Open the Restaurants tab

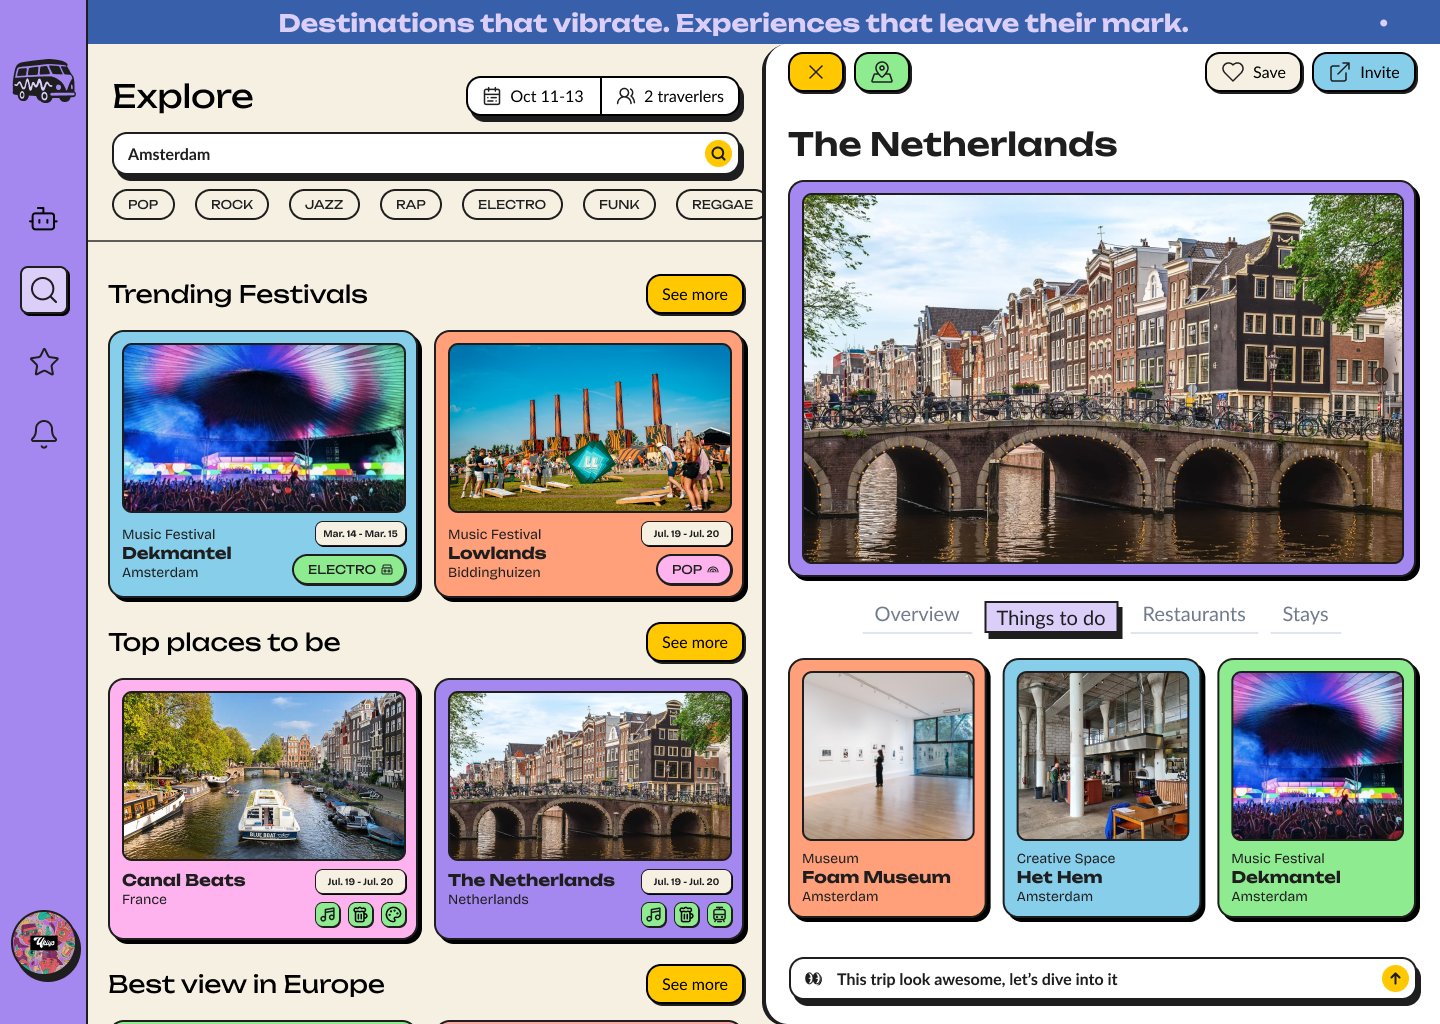click(1194, 614)
